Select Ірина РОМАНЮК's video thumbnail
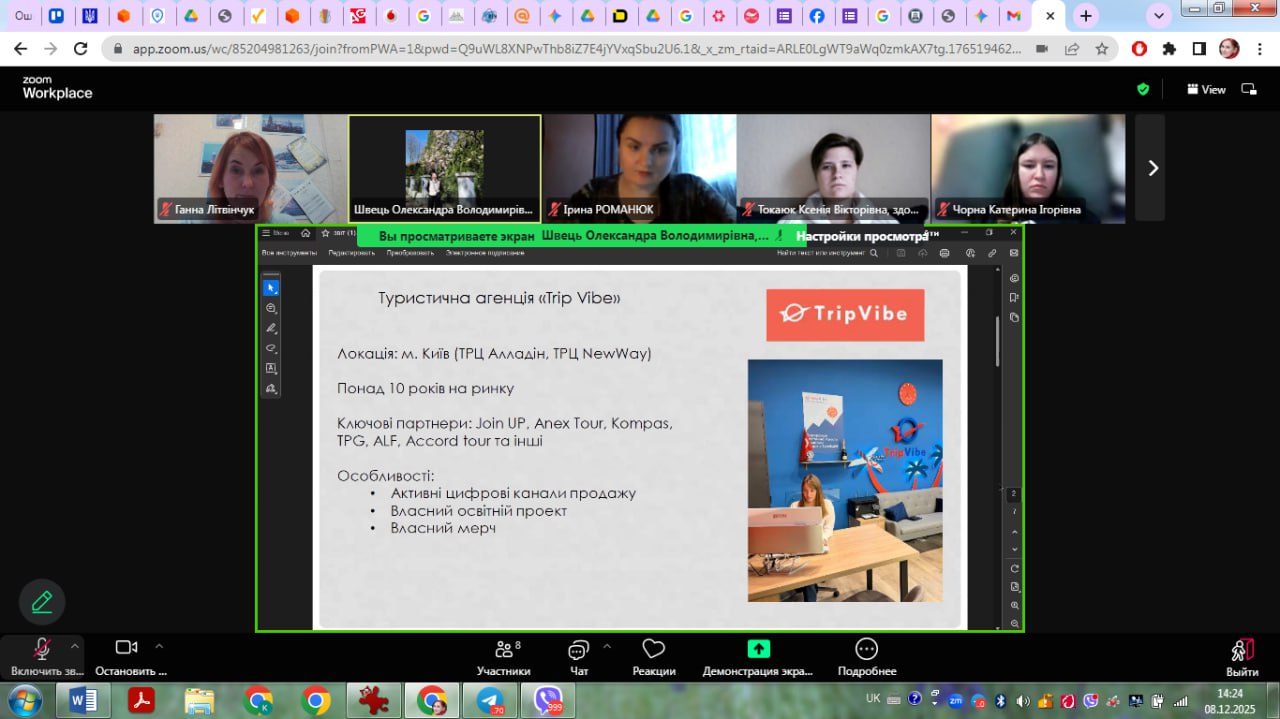Screen dimensions: 1280x719 [x=639, y=168]
